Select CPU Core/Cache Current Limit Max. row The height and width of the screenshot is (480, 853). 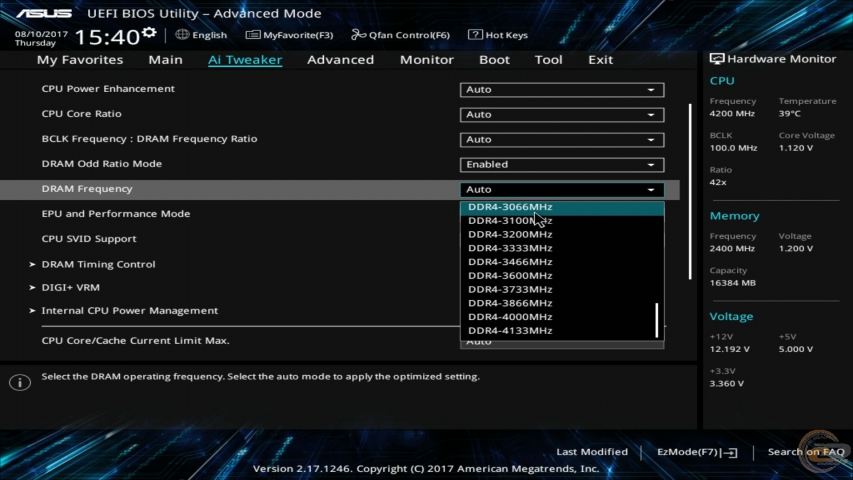click(x=135, y=340)
